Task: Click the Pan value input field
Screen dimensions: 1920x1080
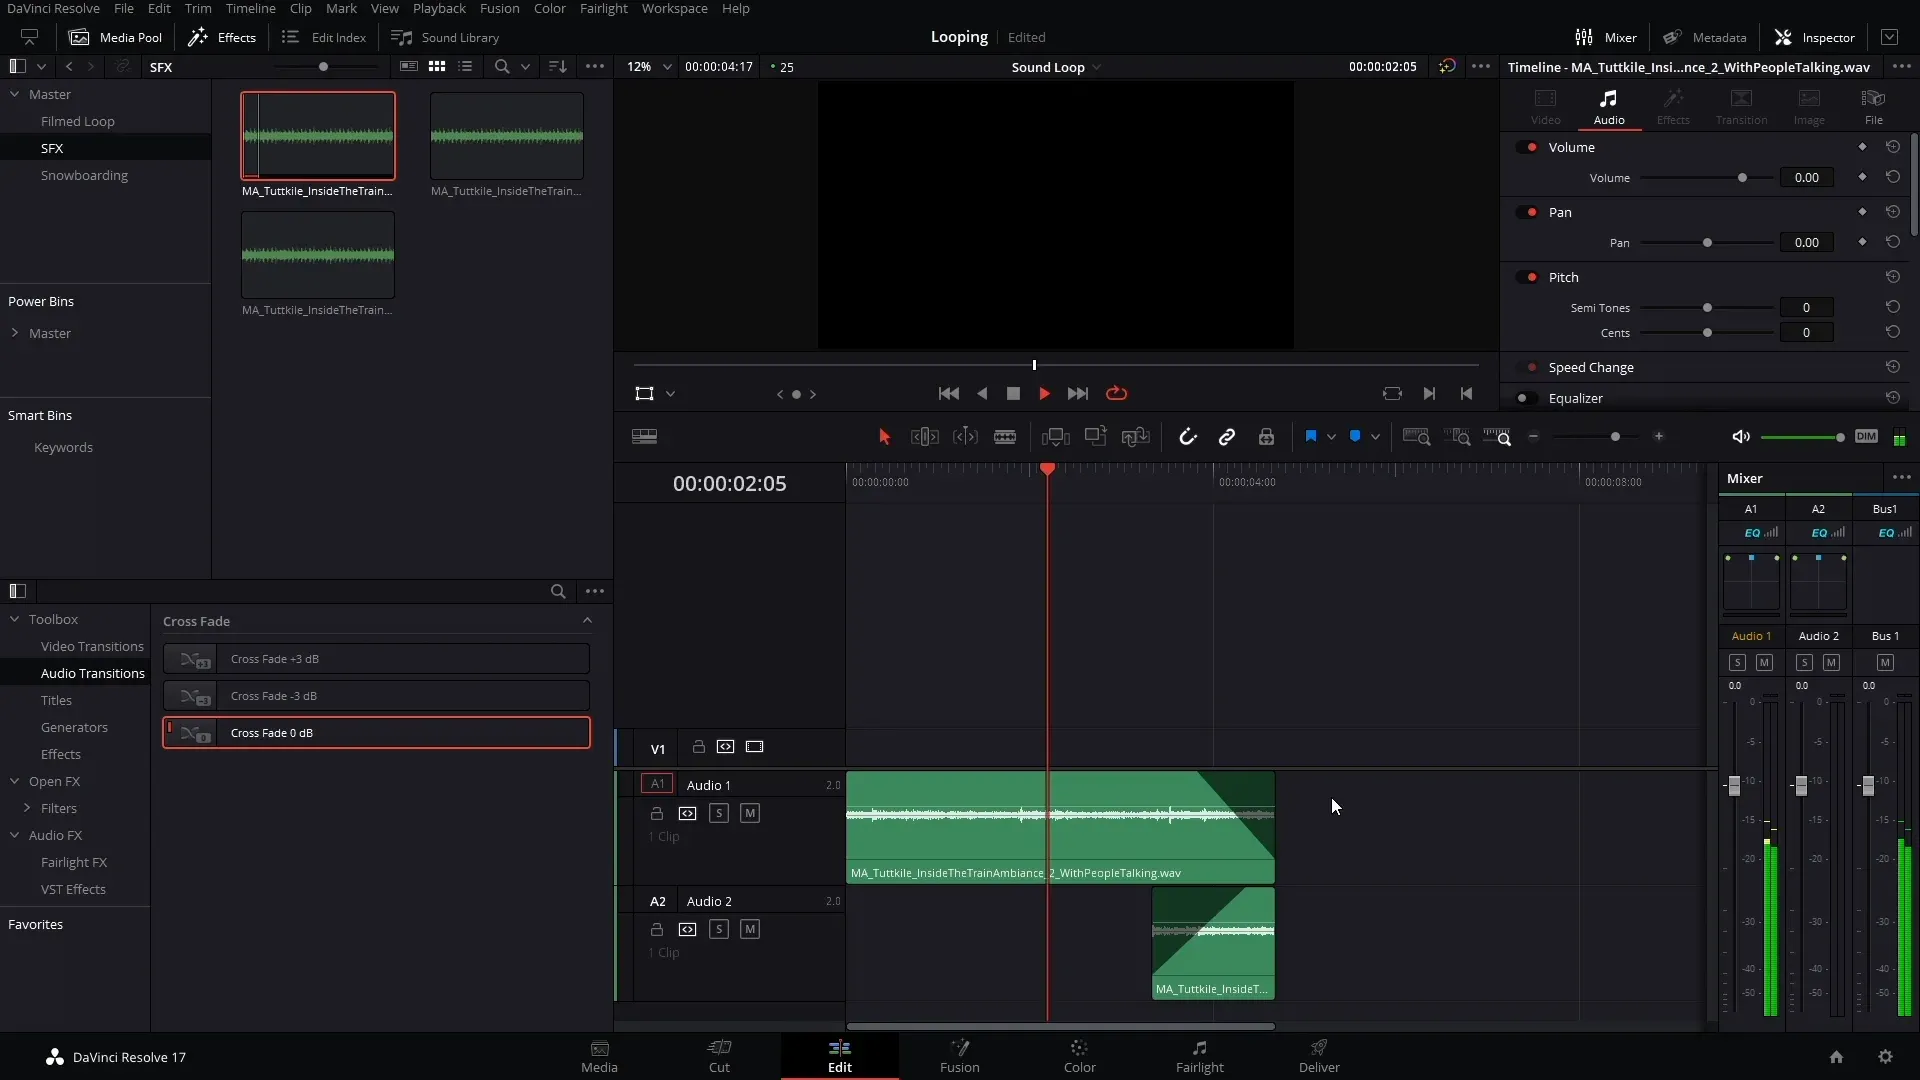Action: [1806, 243]
